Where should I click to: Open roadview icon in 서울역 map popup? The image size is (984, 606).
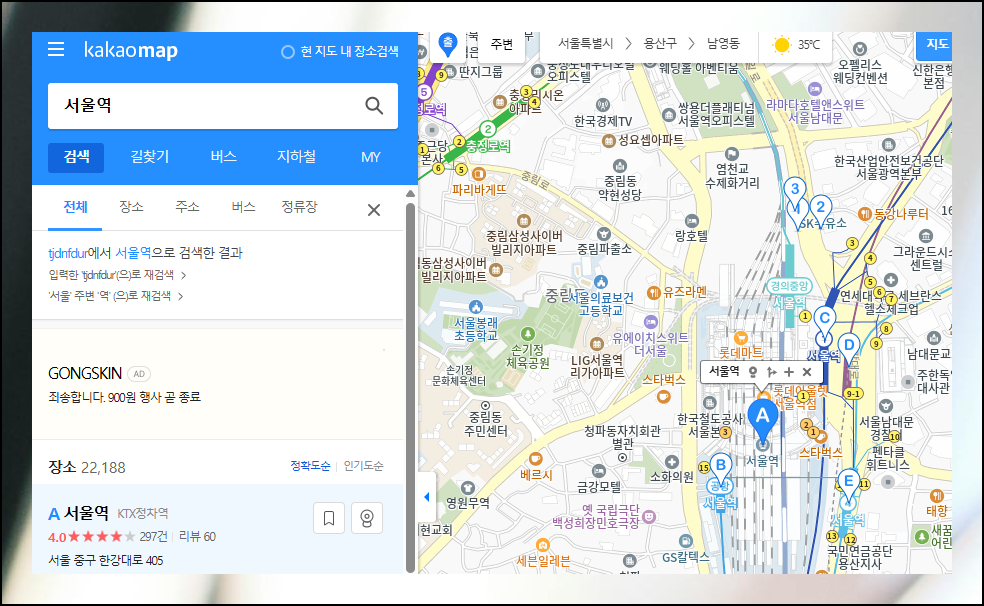tap(753, 372)
